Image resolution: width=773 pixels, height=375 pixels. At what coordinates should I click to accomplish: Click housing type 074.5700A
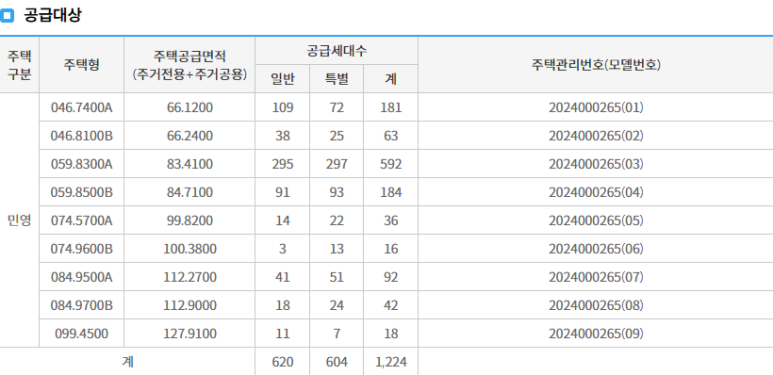[x=82, y=221]
